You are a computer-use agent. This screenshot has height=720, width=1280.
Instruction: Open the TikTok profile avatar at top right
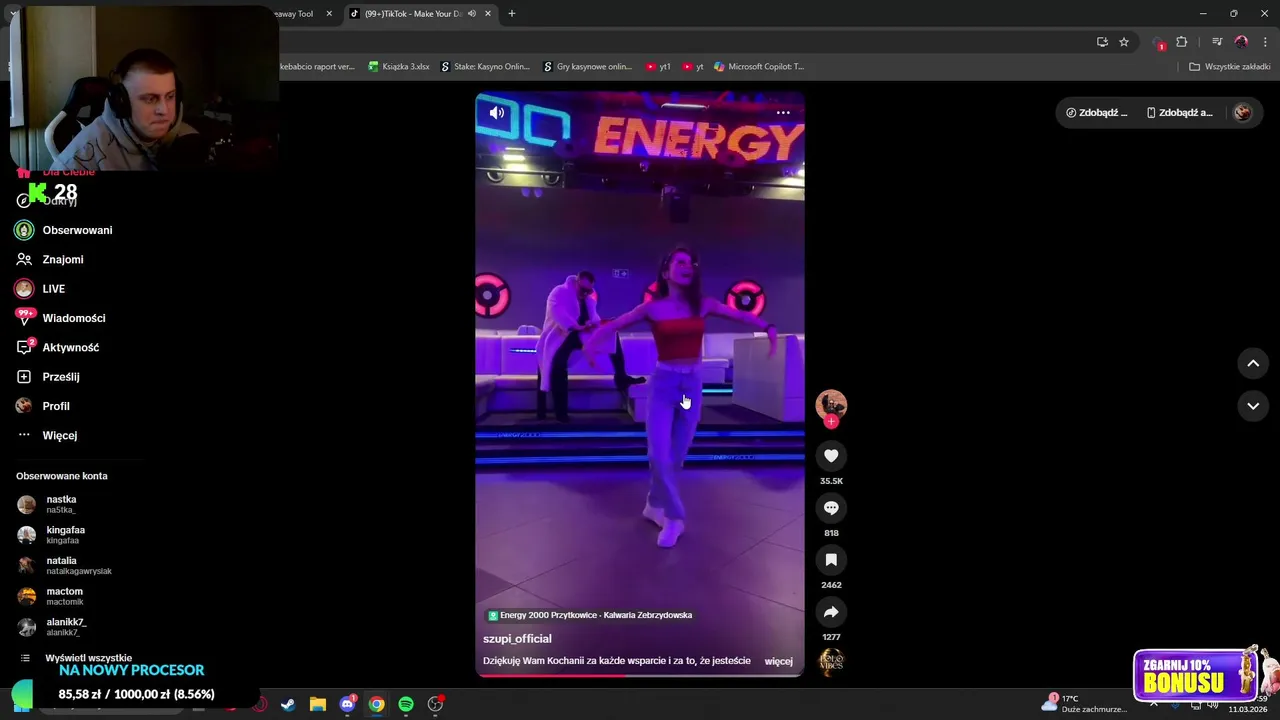[x=1242, y=113]
